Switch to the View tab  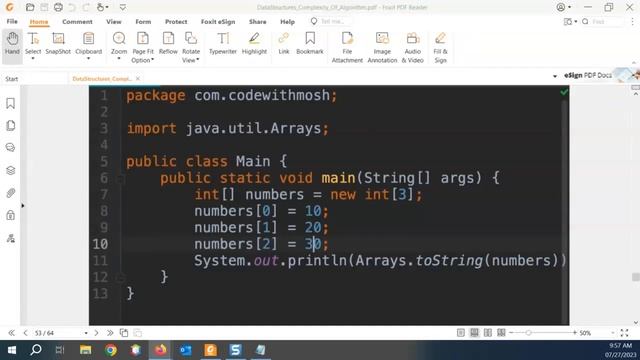(x=114, y=22)
